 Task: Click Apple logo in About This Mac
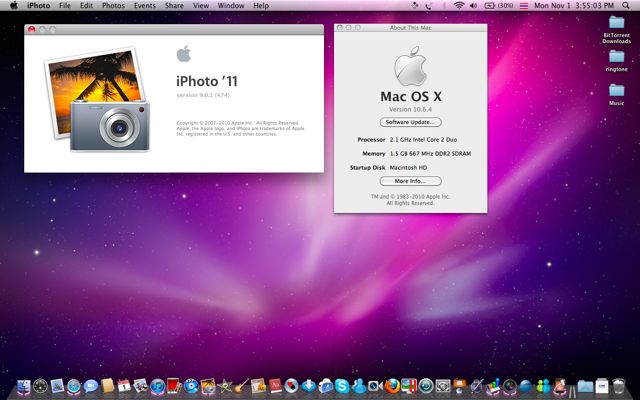(410, 66)
